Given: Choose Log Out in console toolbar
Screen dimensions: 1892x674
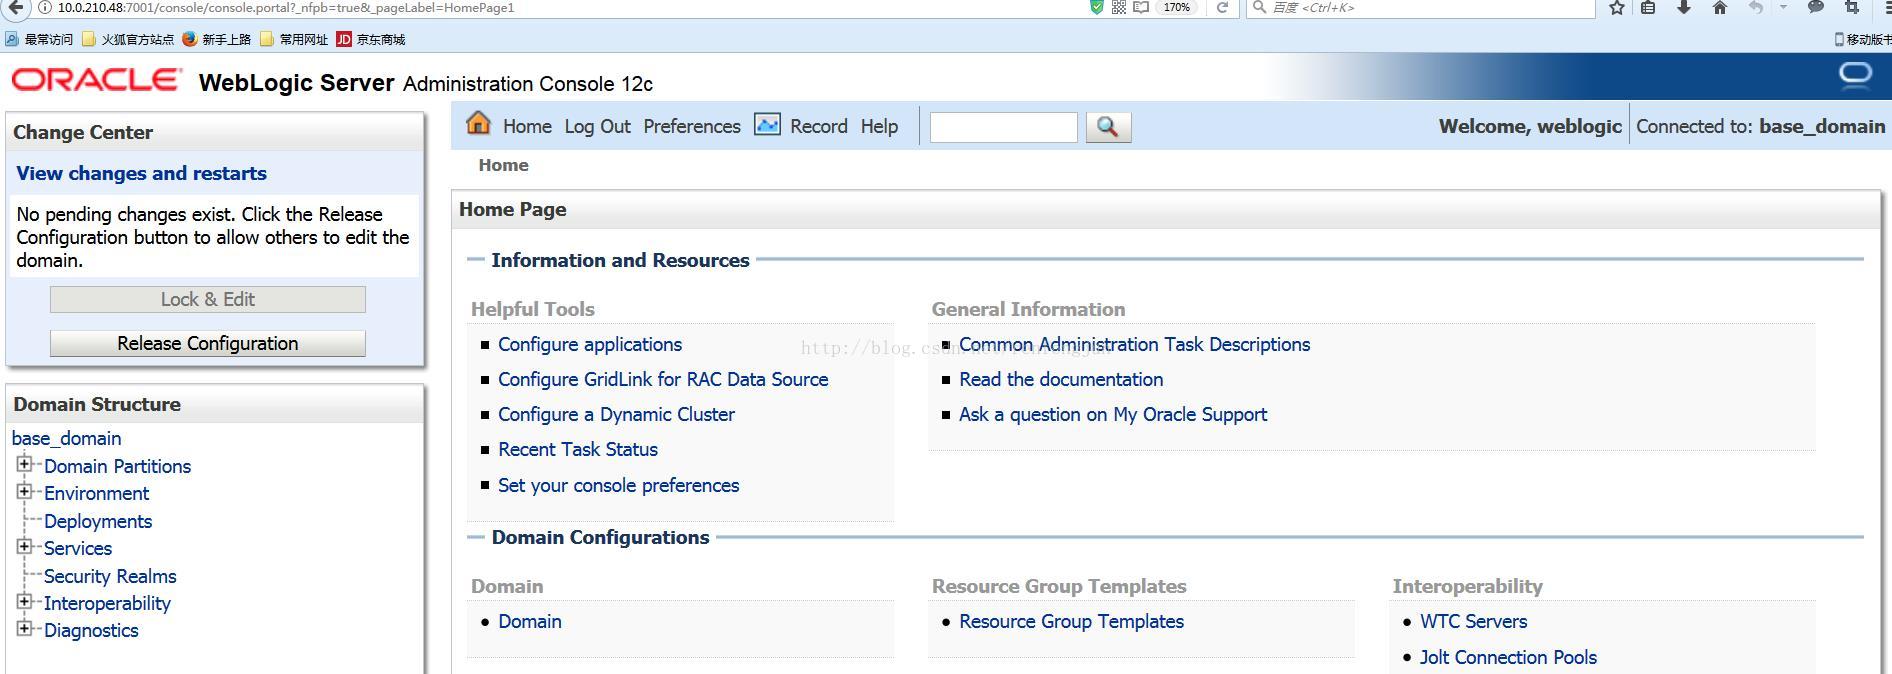Looking at the screenshot, I should coord(597,126).
